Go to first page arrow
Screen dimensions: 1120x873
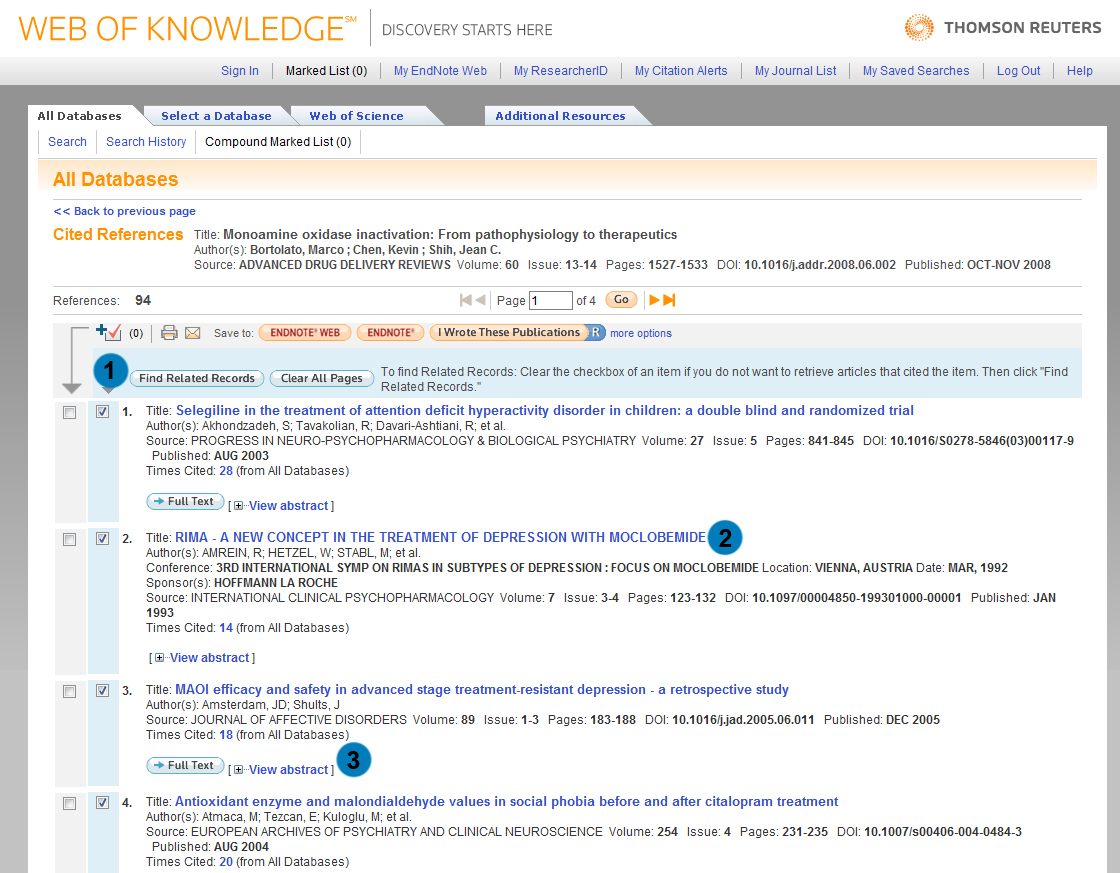coord(466,300)
